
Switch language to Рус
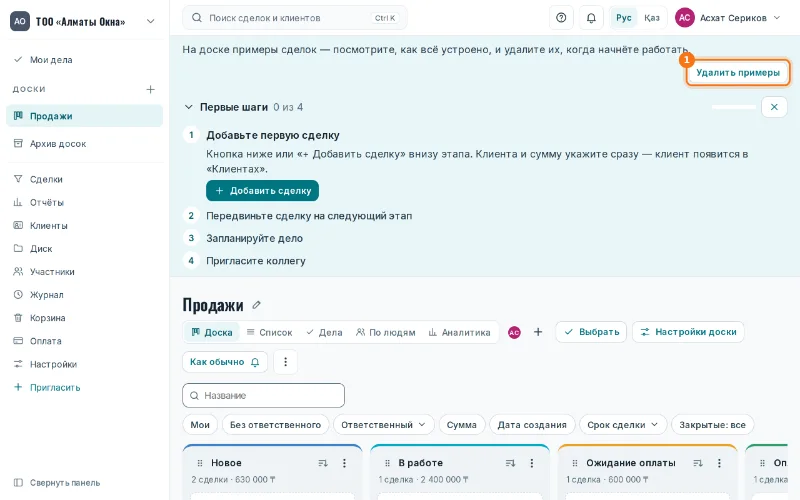coord(623,18)
